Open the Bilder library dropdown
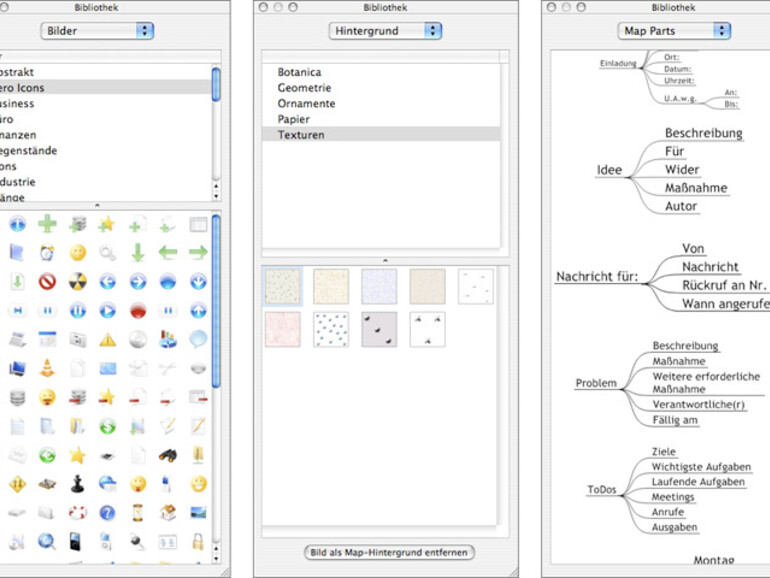Image resolution: width=770 pixels, height=578 pixels. 97,31
